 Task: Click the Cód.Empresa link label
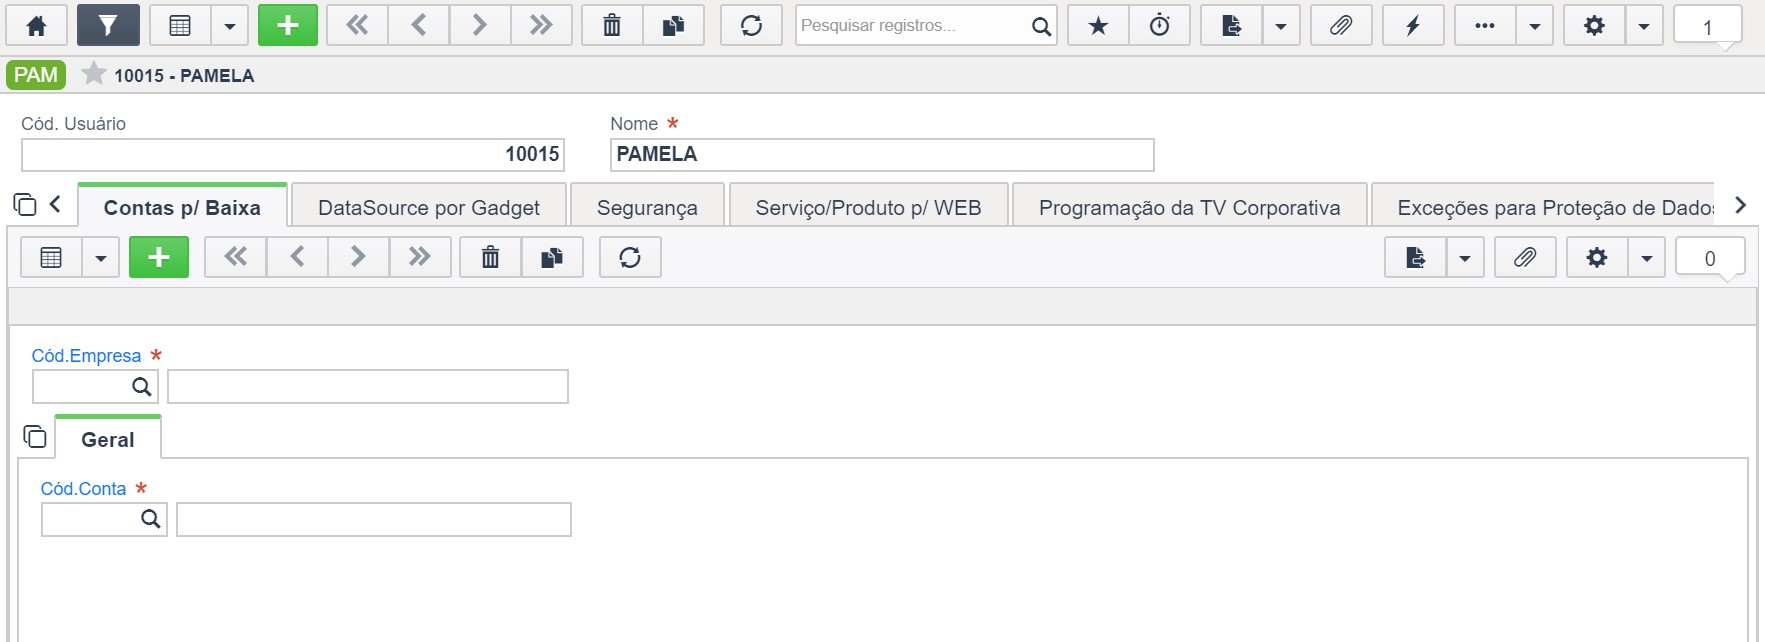(x=86, y=356)
